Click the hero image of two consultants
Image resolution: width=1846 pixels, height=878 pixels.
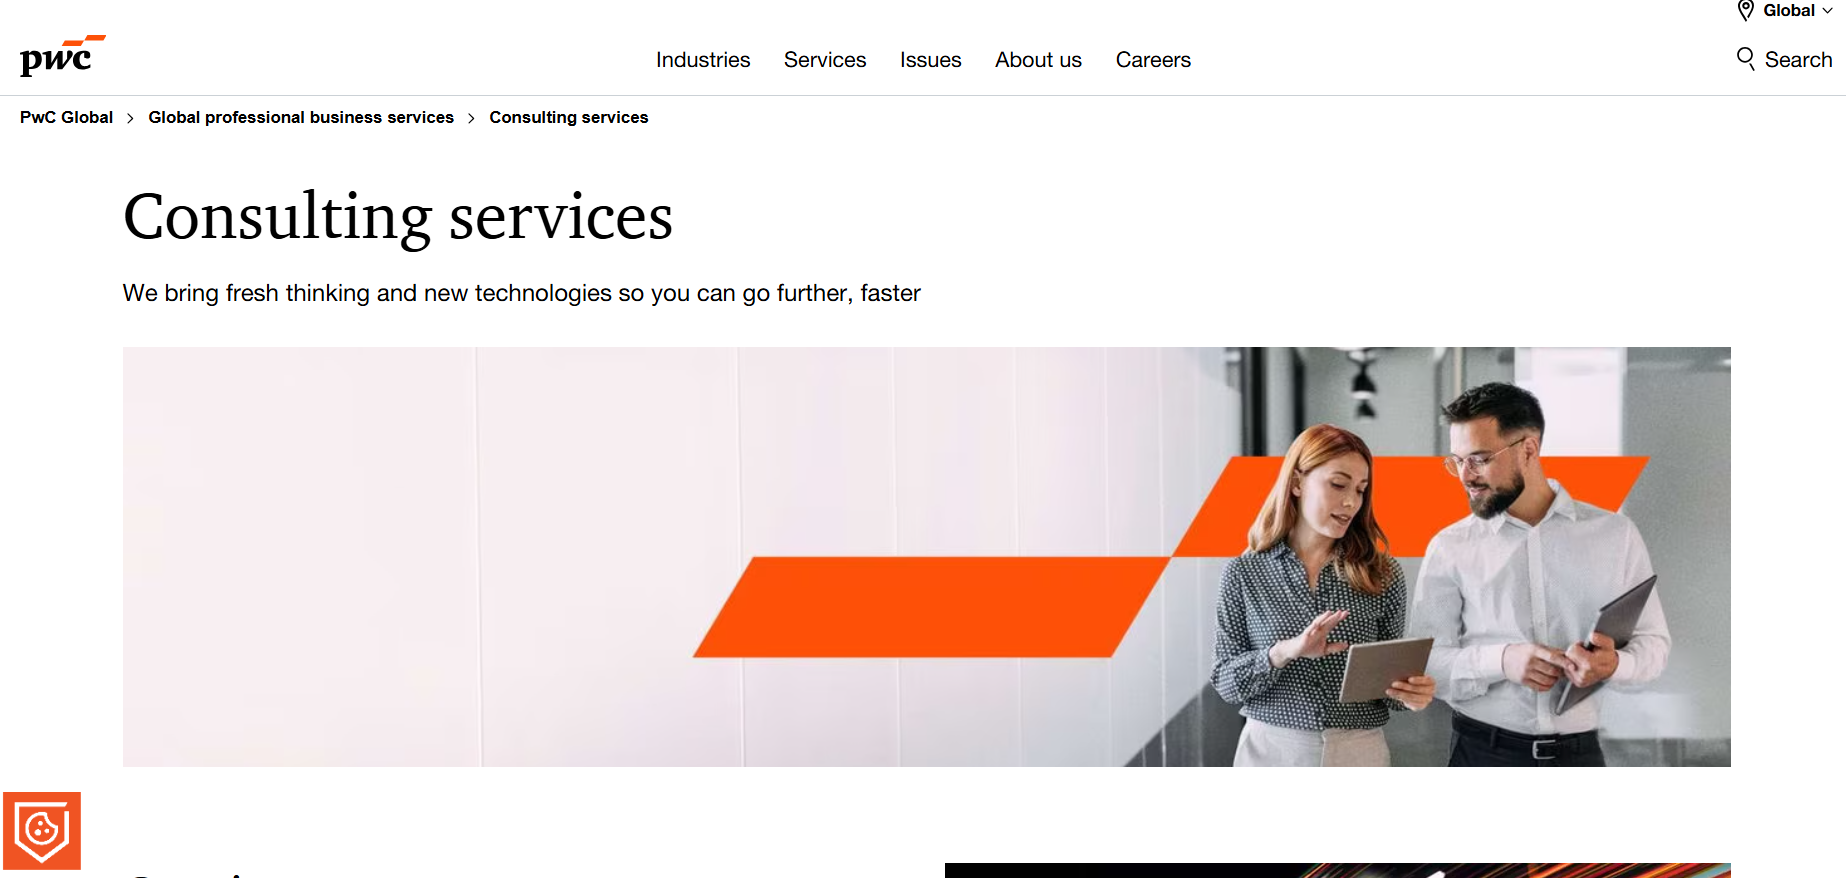pos(927,557)
